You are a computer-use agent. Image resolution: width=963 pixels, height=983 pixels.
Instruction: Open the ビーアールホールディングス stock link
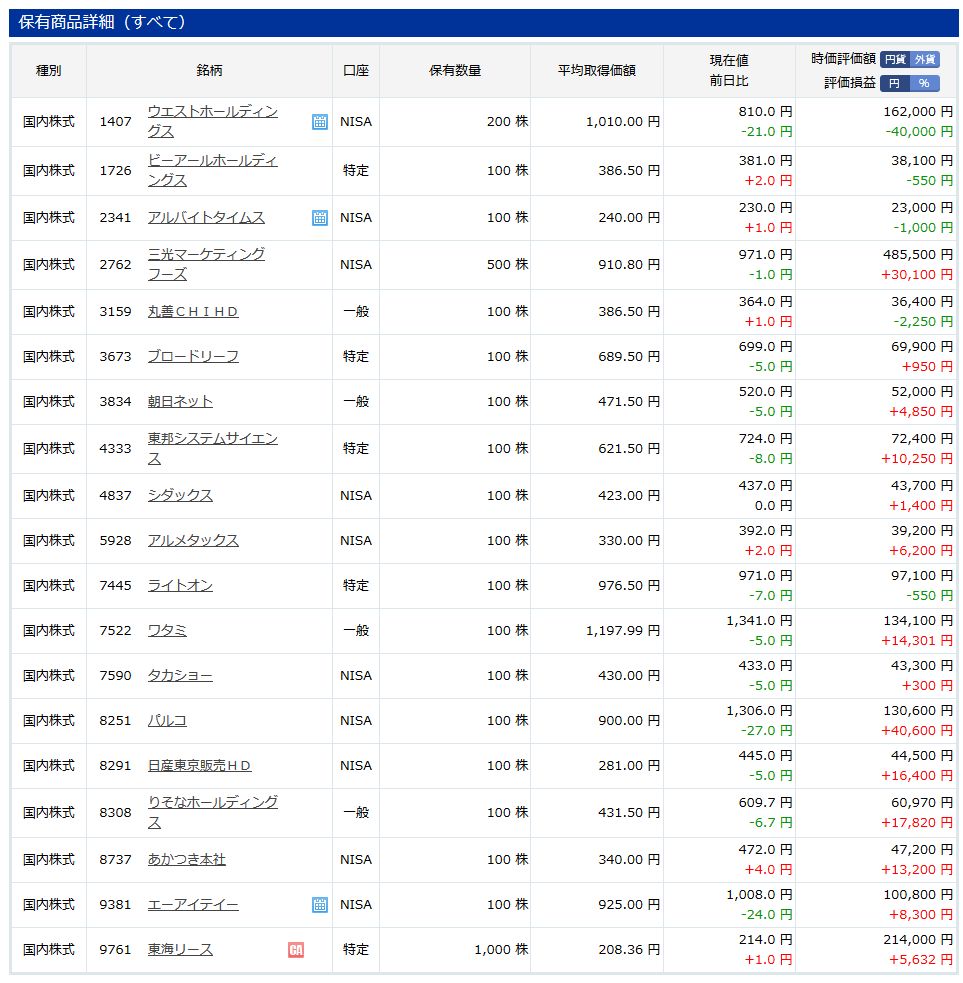pyautogui.click(x=213, y=171)
